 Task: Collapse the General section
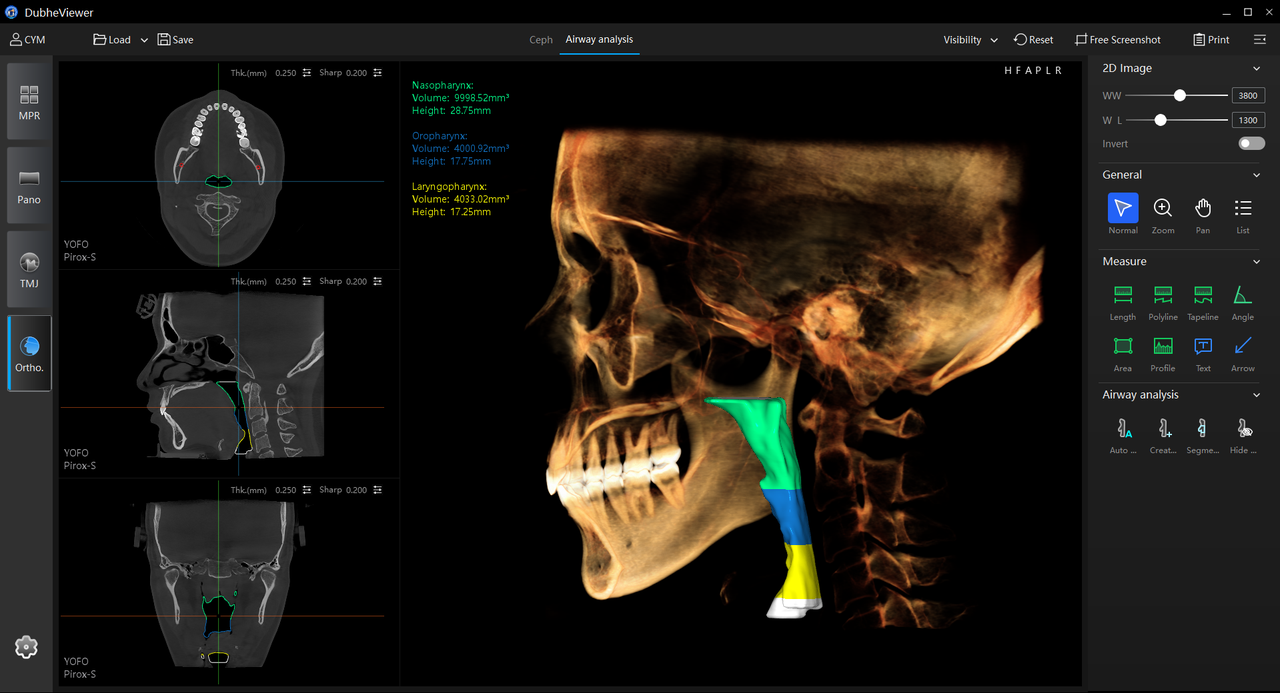pyautogui.click(x=1257, y=175)
